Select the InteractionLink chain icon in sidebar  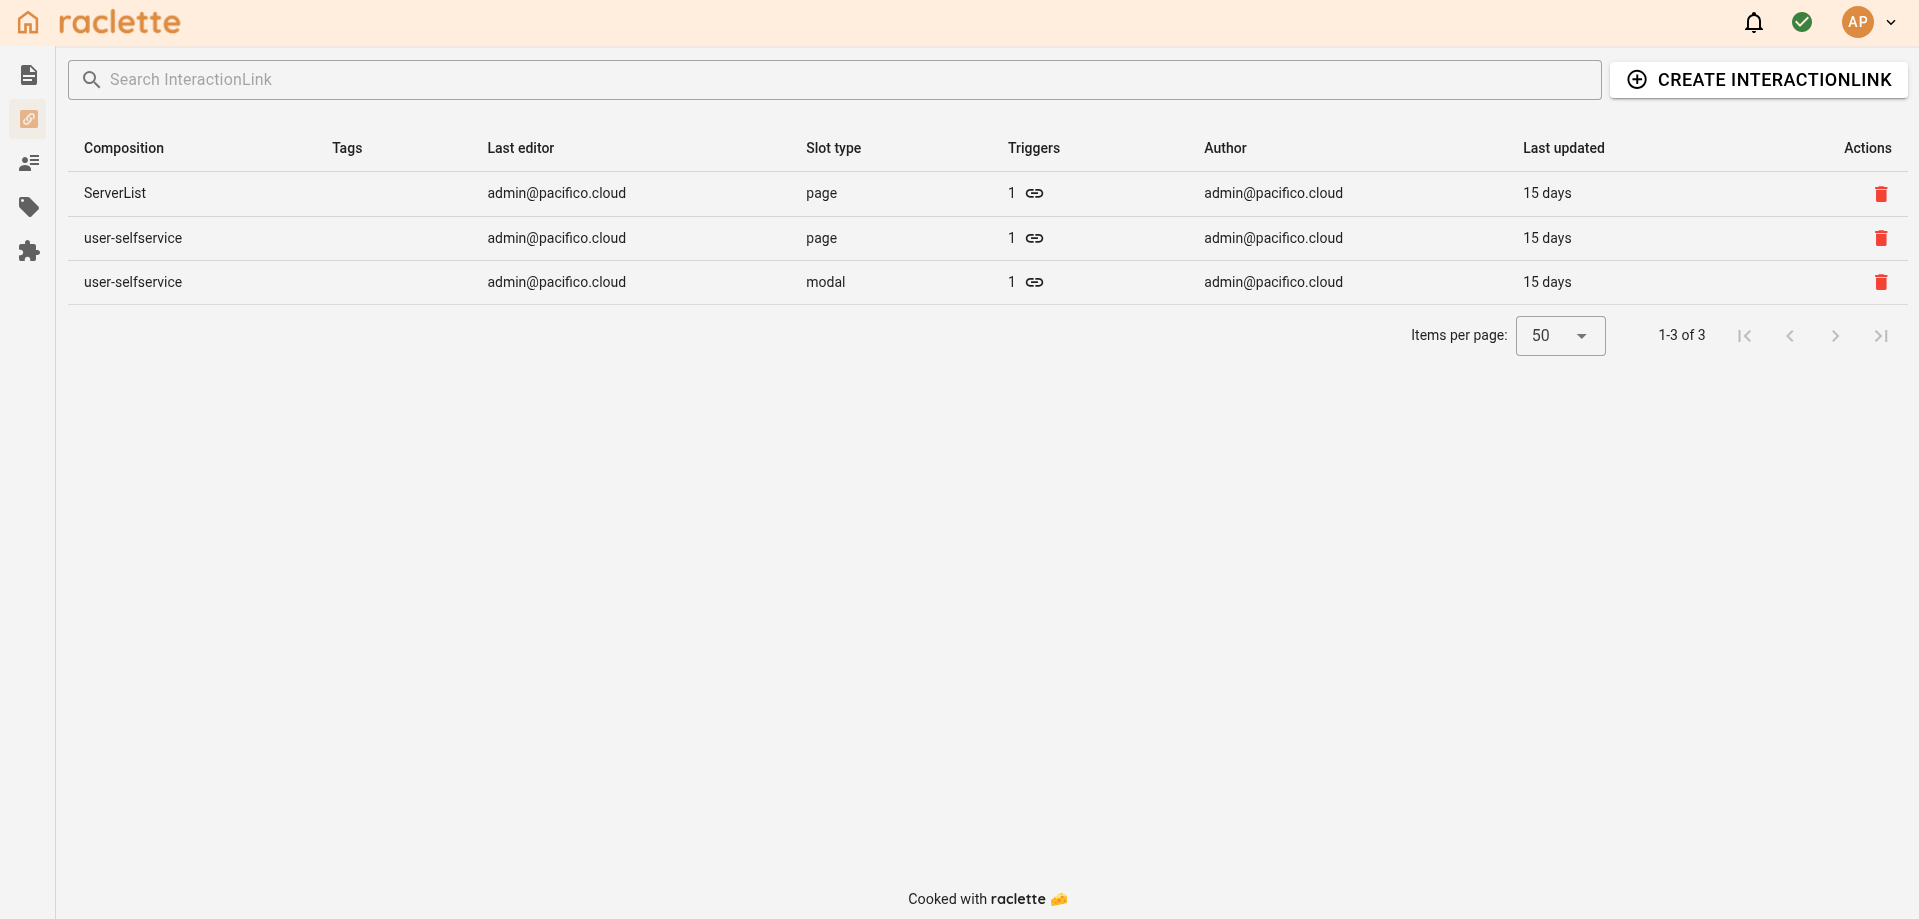(29, 119)
